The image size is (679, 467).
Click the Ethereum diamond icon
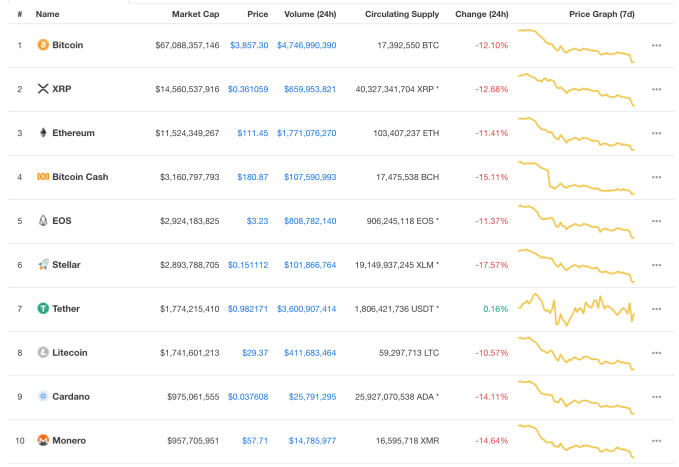tap(43, 133)
